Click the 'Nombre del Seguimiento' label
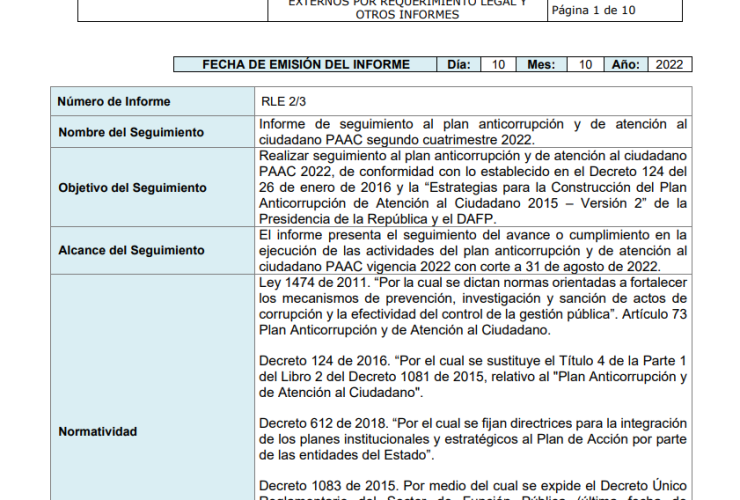This screenshot has width=740, height=500. 131,132
